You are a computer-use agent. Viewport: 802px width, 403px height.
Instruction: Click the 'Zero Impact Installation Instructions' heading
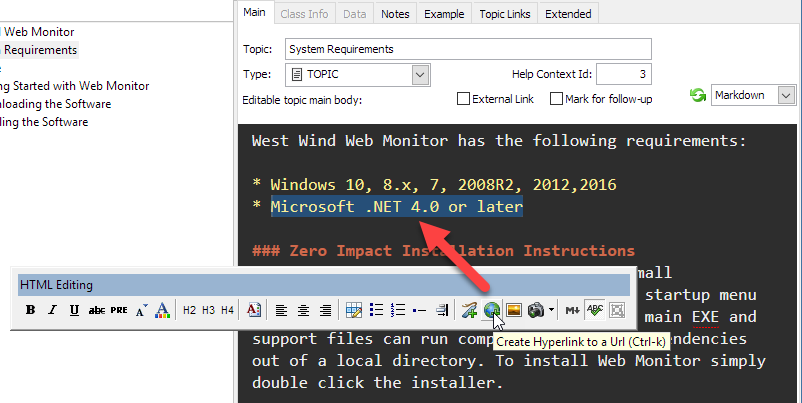click(x=443, y=251)
